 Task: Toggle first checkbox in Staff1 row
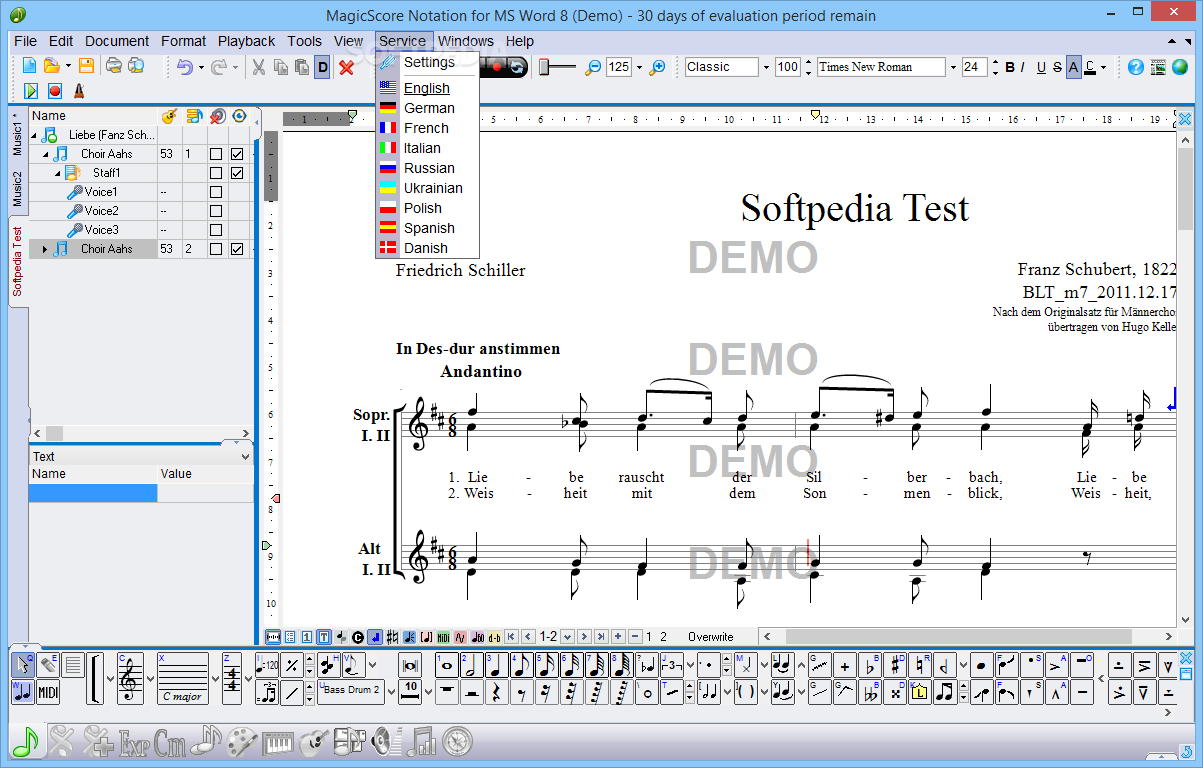click(x=215, y=173)
